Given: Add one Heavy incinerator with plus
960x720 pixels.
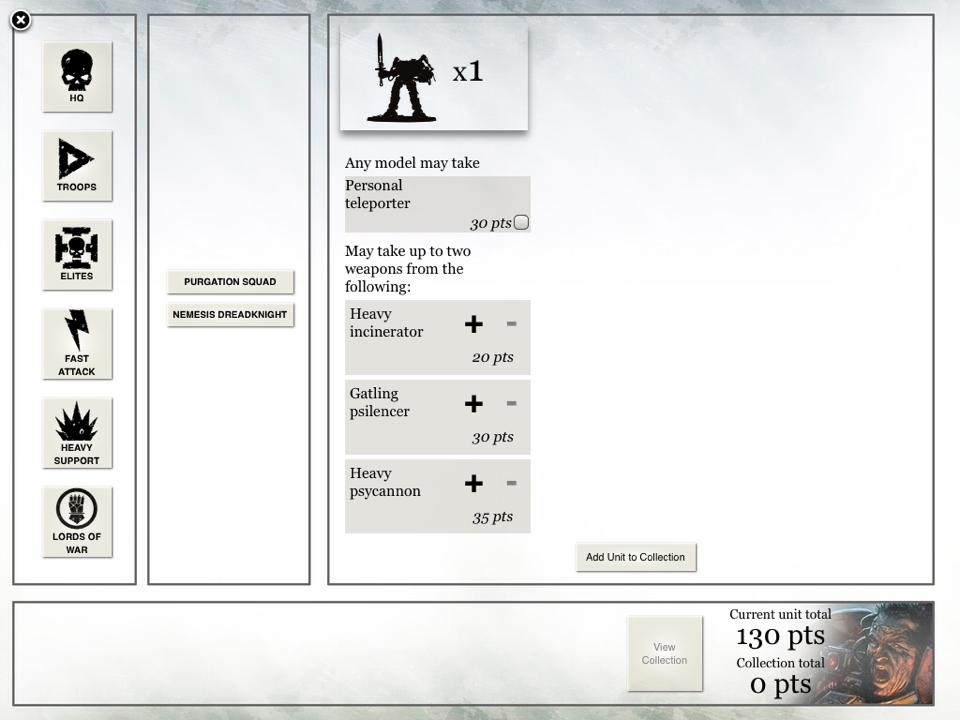Looking at the screenshot, I should pos(474,324).
